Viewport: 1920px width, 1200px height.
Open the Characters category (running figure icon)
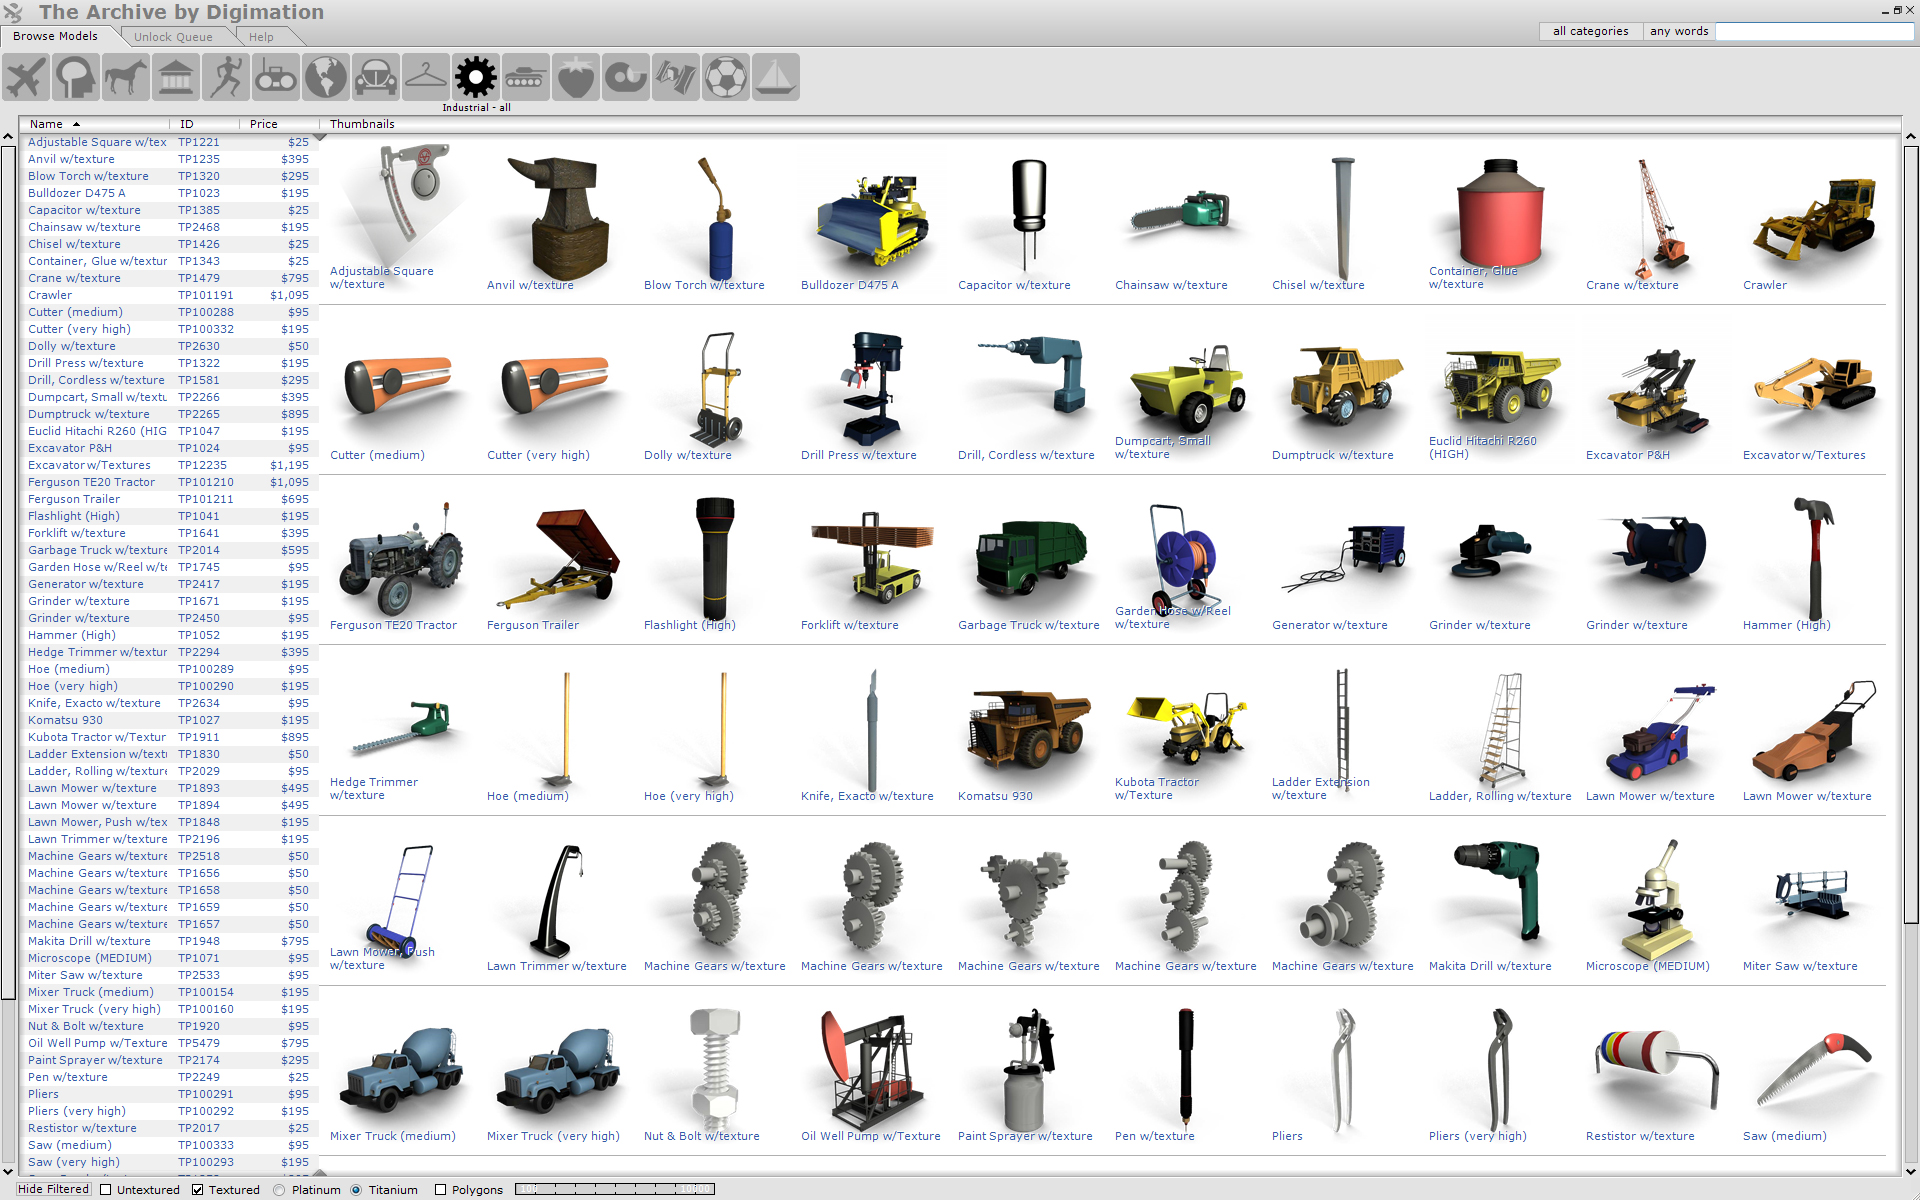[x=226, y=77]
